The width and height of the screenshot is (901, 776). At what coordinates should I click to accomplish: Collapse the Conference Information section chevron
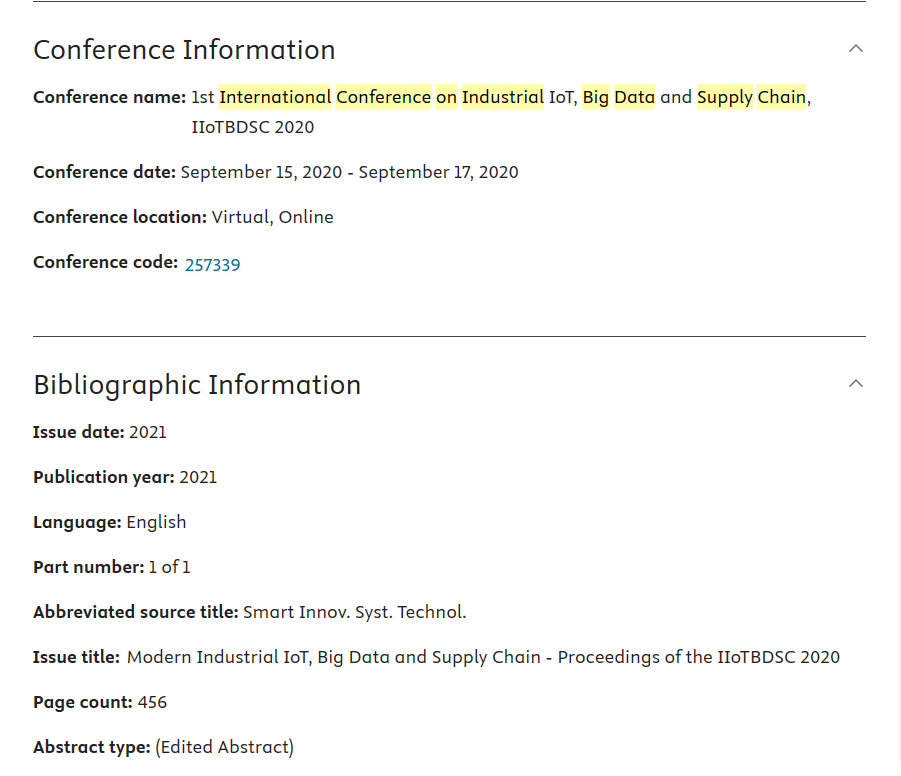[855, 48]
